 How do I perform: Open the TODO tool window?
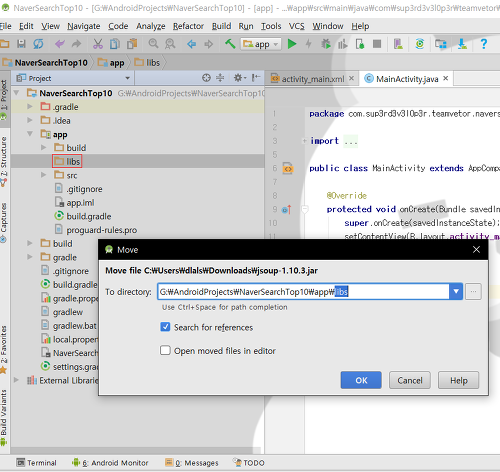coord(249,463)
